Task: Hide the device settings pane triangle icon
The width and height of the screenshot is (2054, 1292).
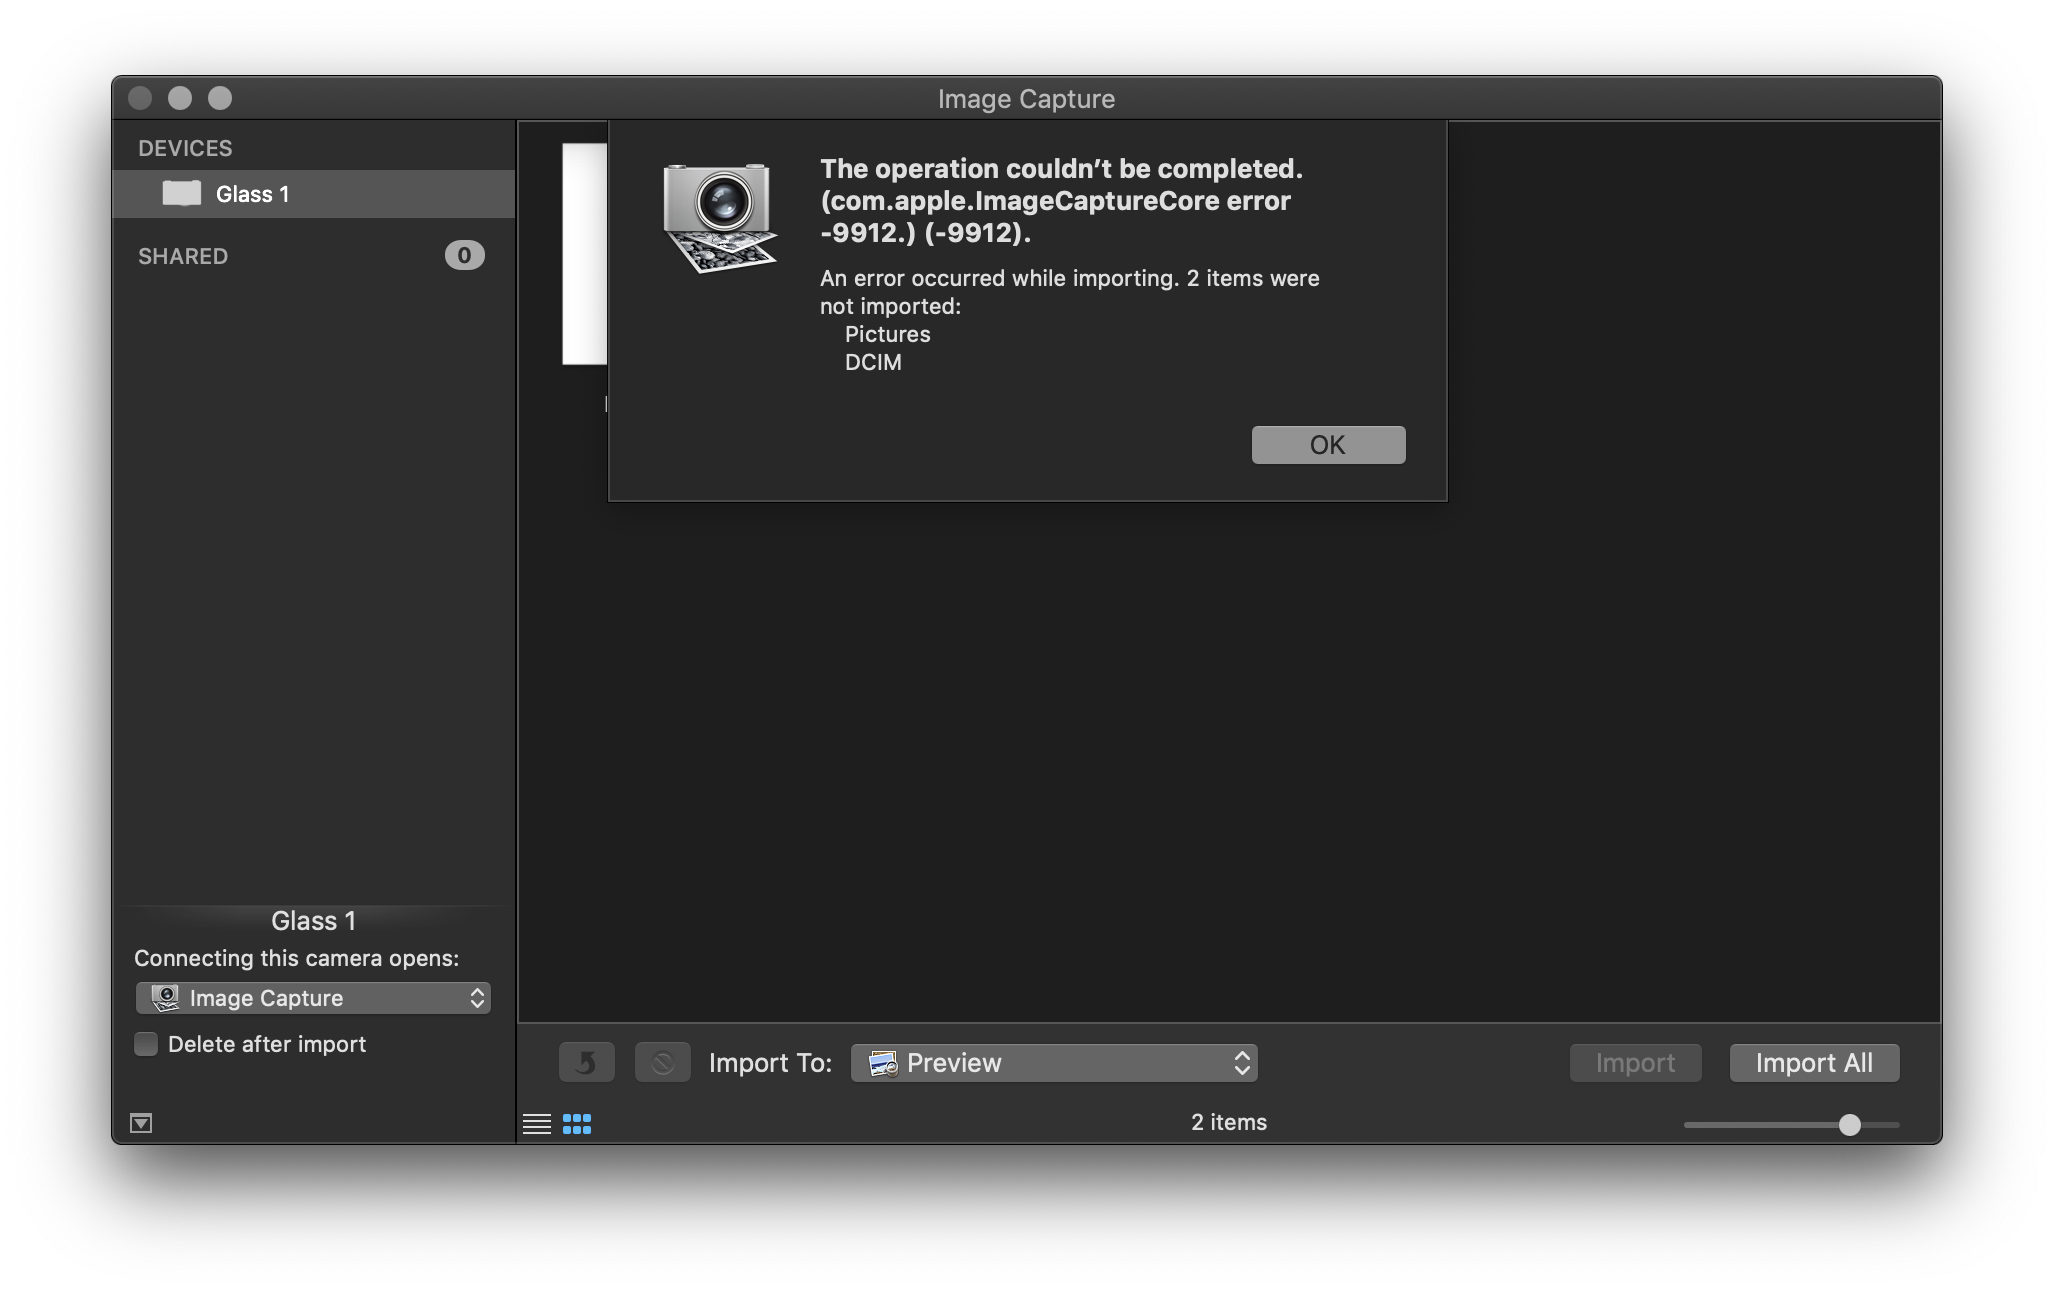Action: click(141, 1123)
